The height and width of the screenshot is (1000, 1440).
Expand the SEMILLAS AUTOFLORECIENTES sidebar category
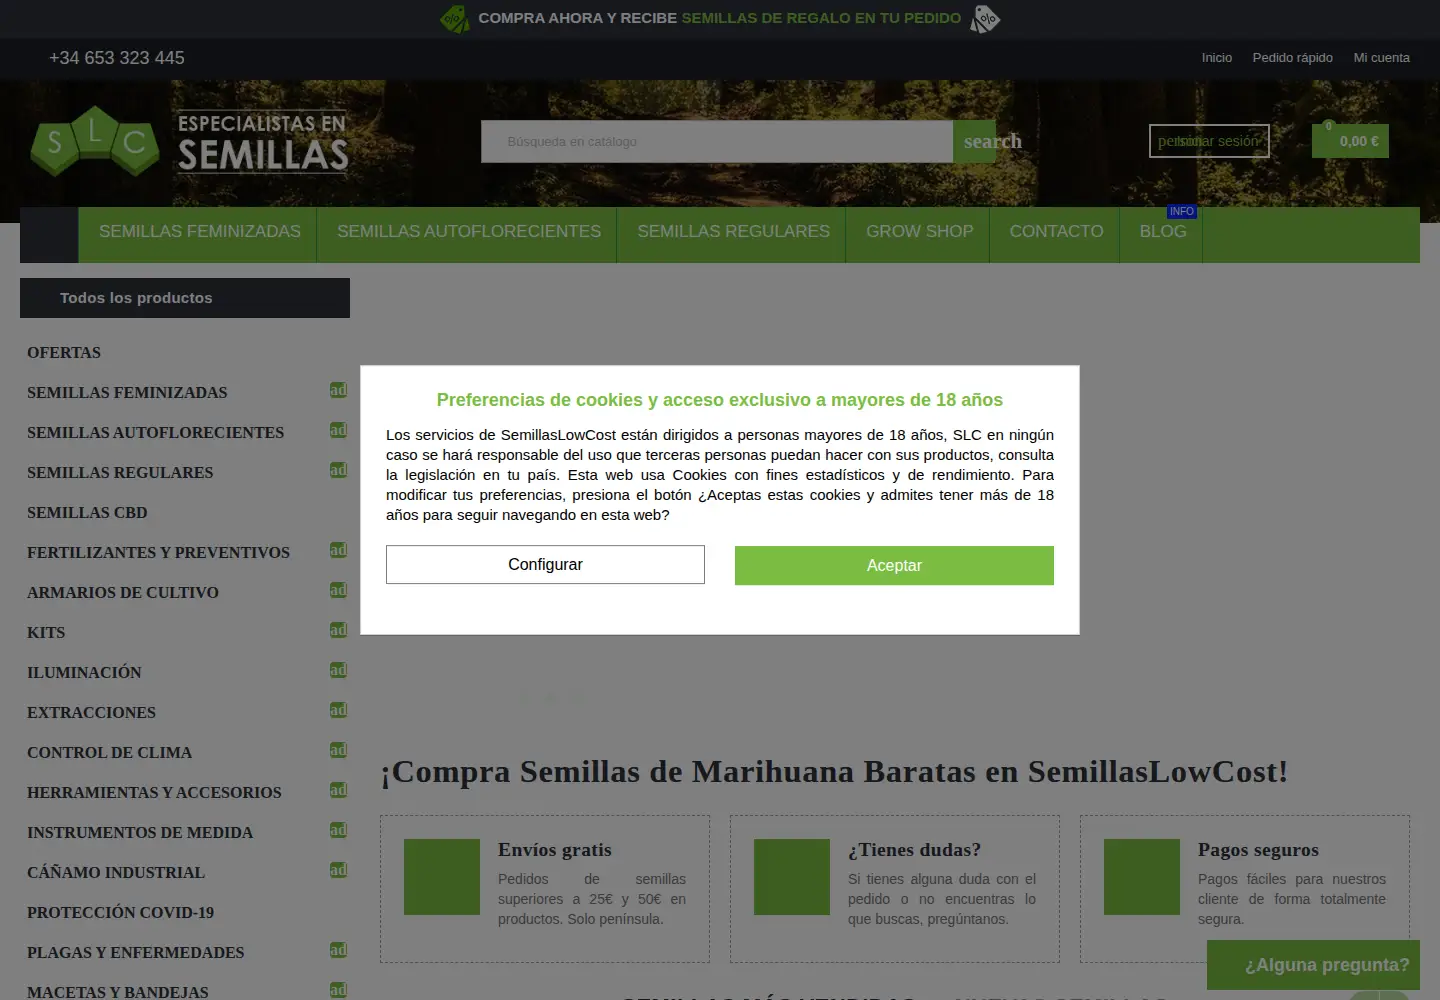(x=338, y=430)
